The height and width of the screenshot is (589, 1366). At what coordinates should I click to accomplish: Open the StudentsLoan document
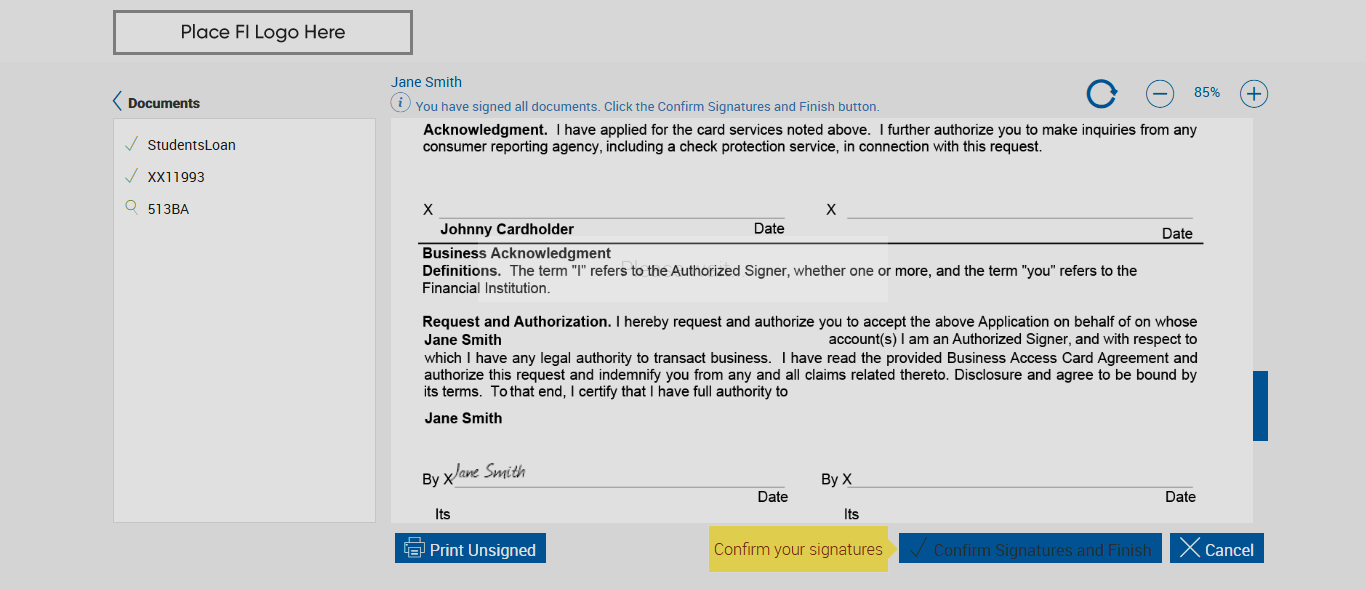(191, 145)
